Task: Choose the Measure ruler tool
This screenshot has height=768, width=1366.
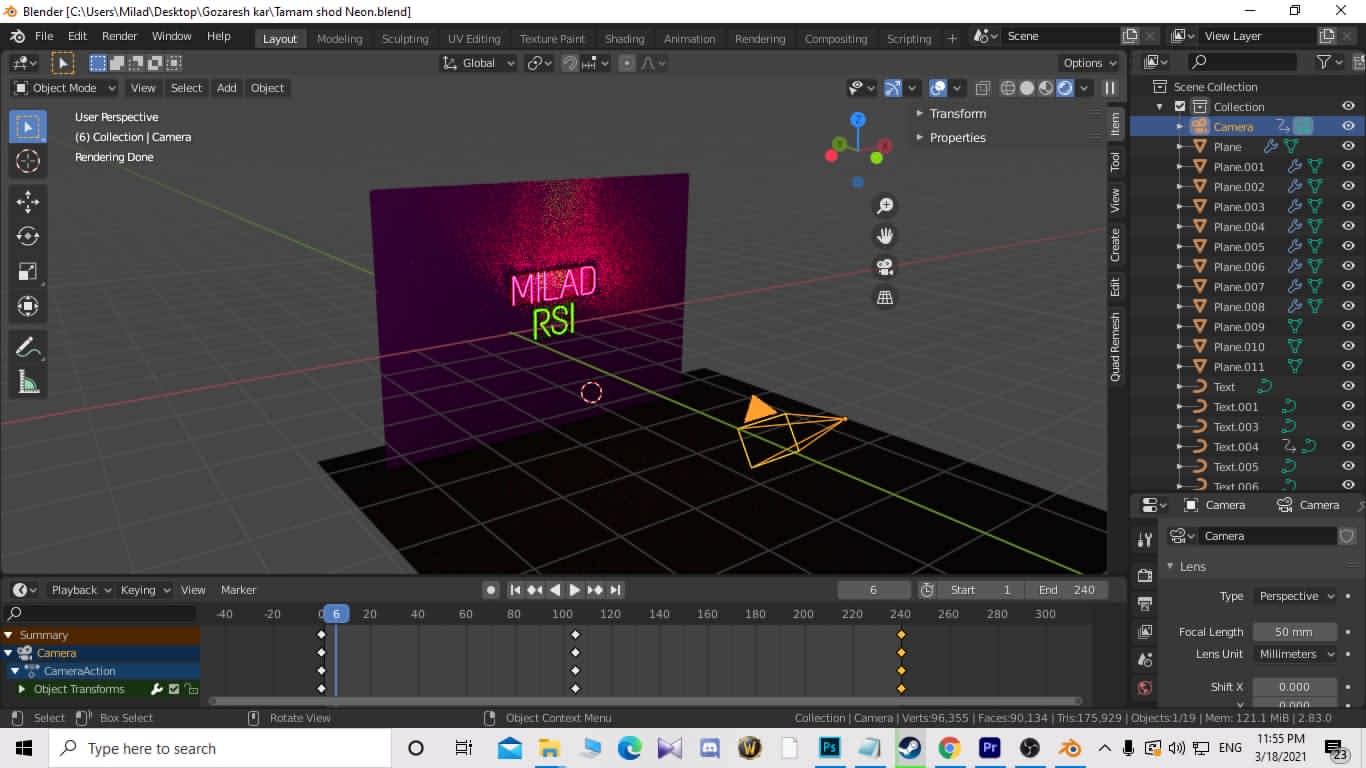Action: click(28, 382)
